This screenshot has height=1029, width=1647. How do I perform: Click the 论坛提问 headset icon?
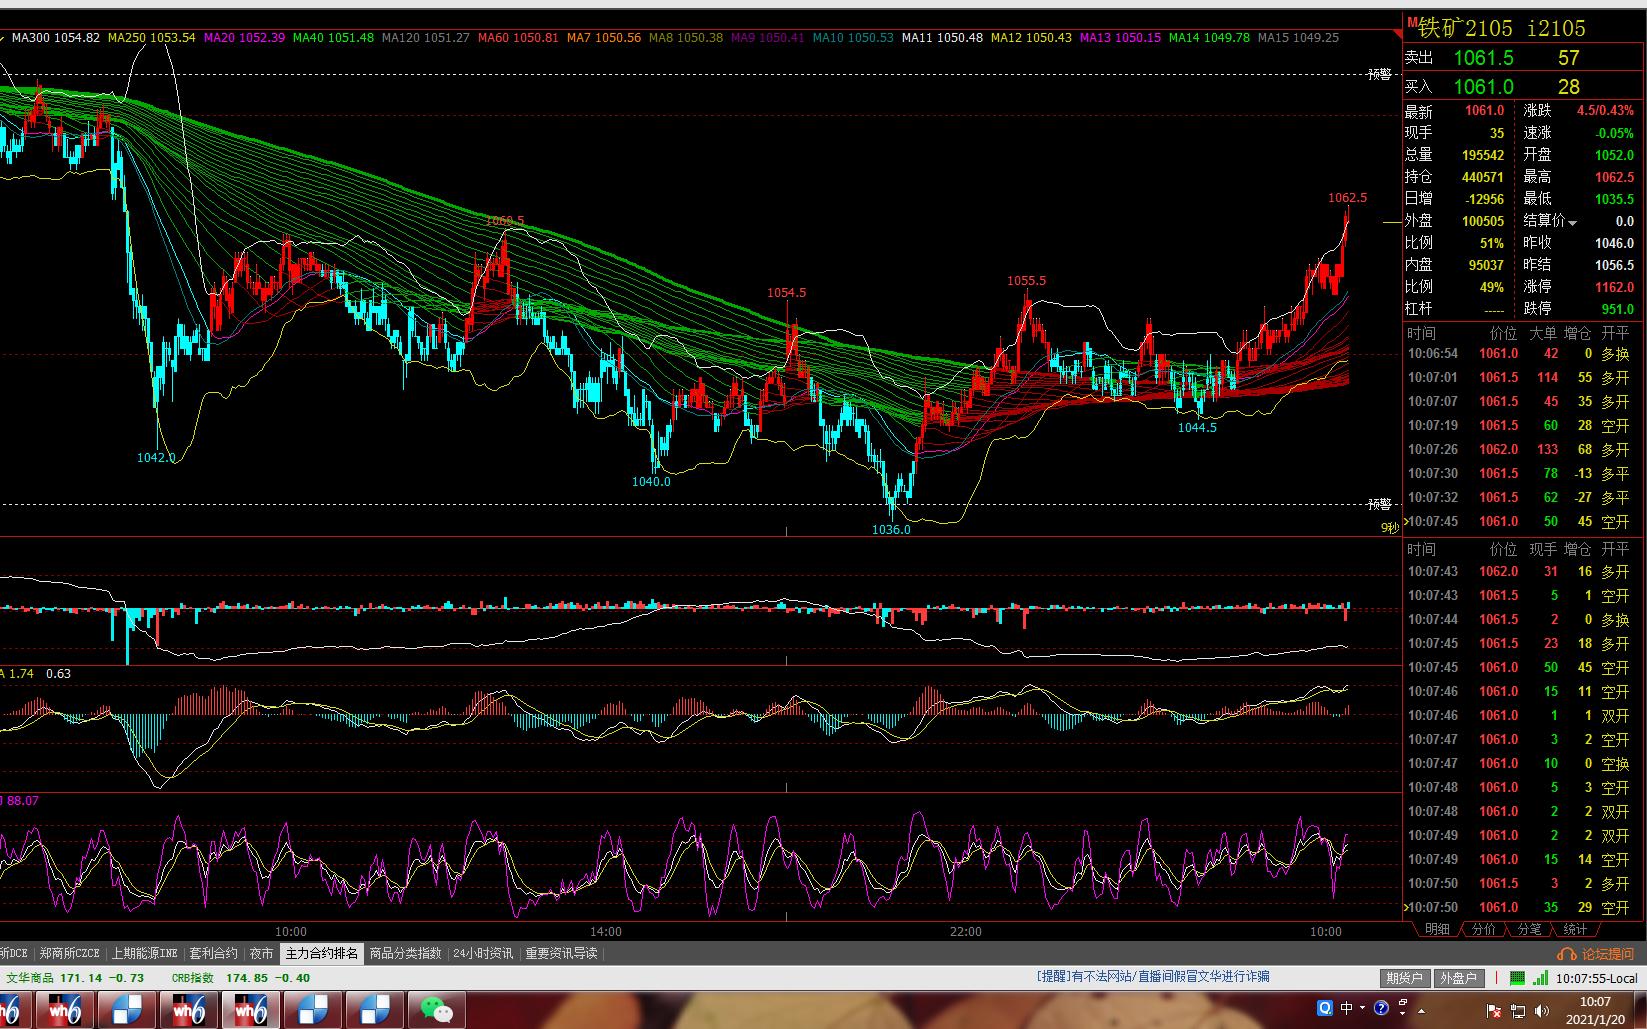1568,954
